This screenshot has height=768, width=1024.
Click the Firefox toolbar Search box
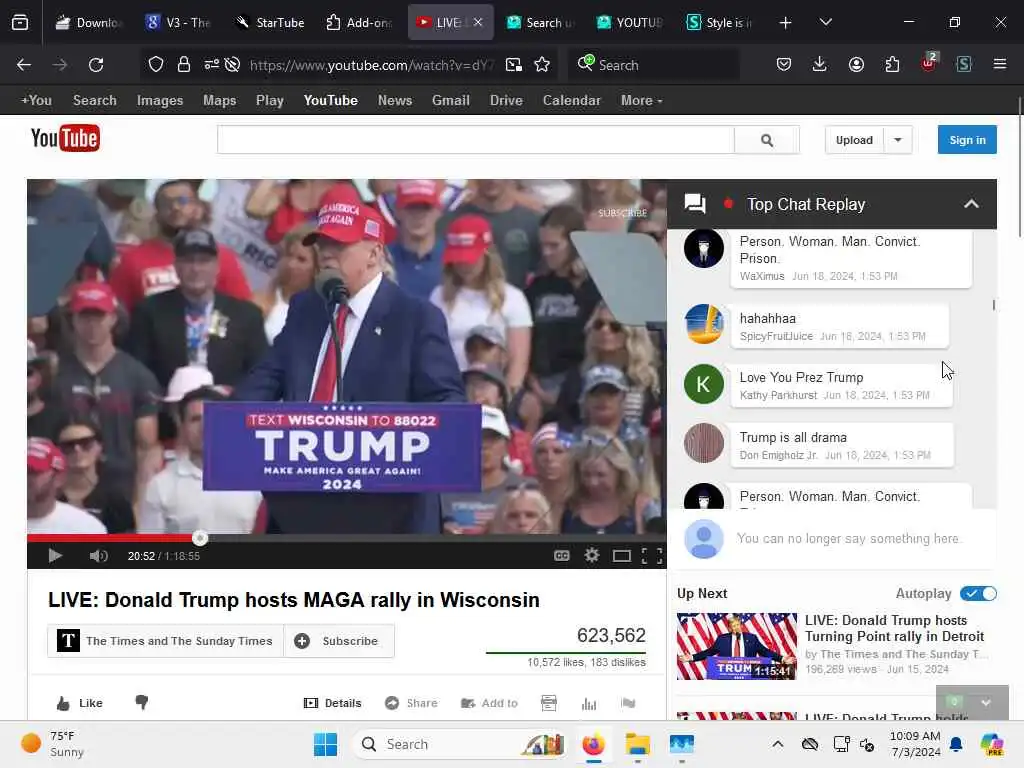[654, 65]
